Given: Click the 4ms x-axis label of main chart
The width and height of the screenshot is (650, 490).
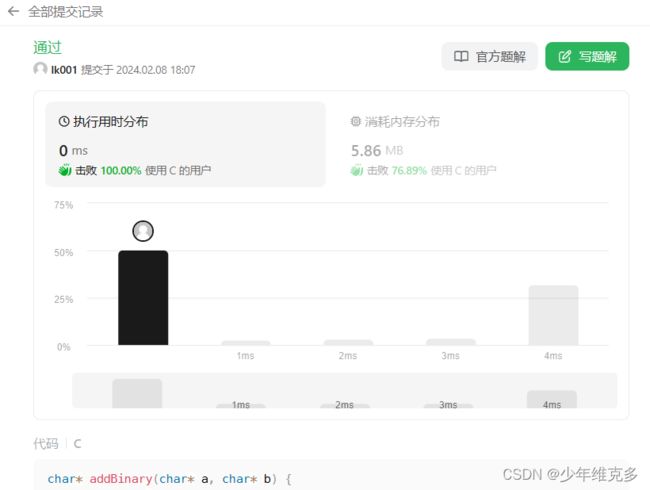Looking at the screenshot, I should pos(553,356).
